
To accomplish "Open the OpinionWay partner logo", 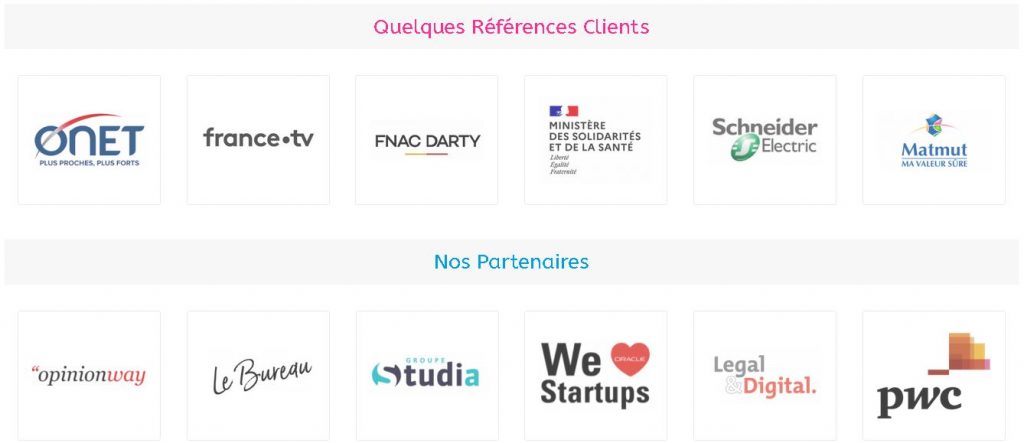I will click(x=89, y=376).
